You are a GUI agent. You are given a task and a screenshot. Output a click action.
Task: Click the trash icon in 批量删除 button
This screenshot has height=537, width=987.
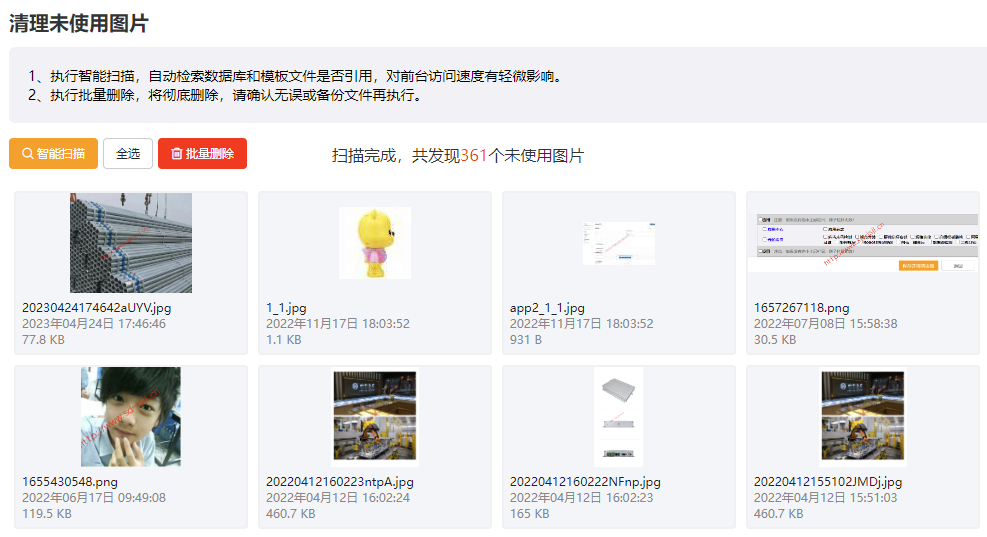(x=177, y=154)
